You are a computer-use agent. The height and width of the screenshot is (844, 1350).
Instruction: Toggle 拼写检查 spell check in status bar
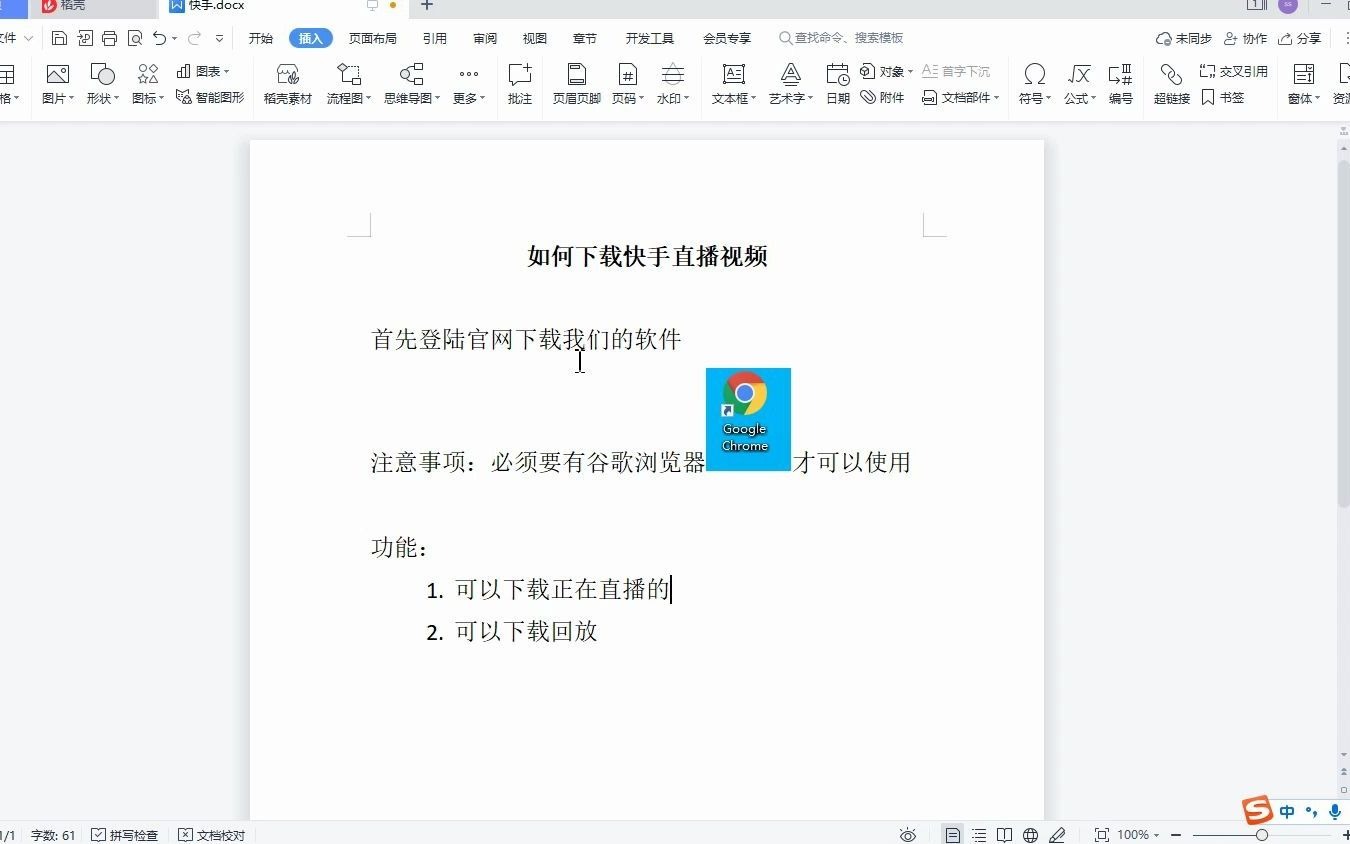click(x=124, y=835)
